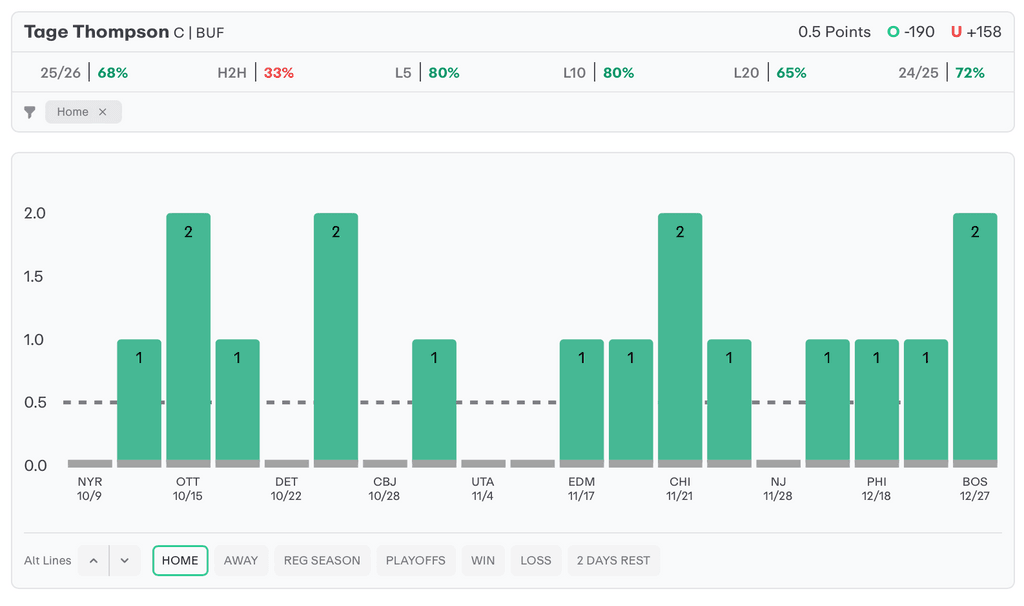Click the BOS 12/27 bar
The height and width of the screenshot is (606, 1024).
(x=975, y=340)
